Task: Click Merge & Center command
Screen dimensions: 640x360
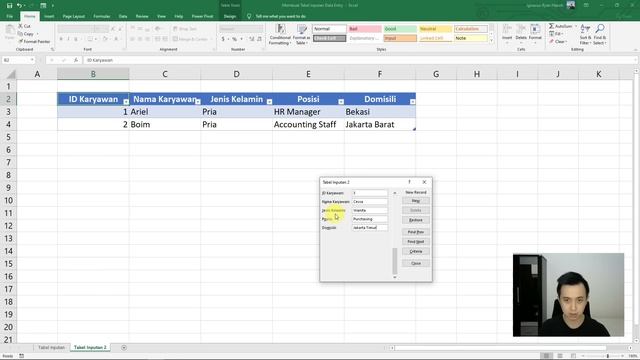Action: pos(192,39)
